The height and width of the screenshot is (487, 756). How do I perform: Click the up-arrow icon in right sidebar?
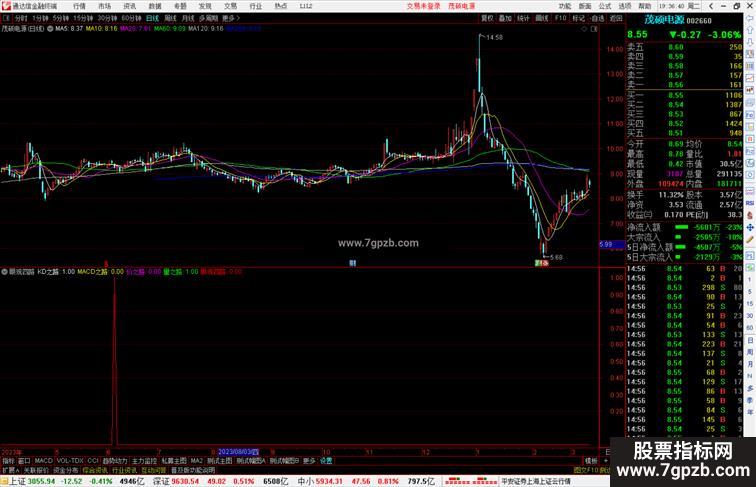pos(750,30)
